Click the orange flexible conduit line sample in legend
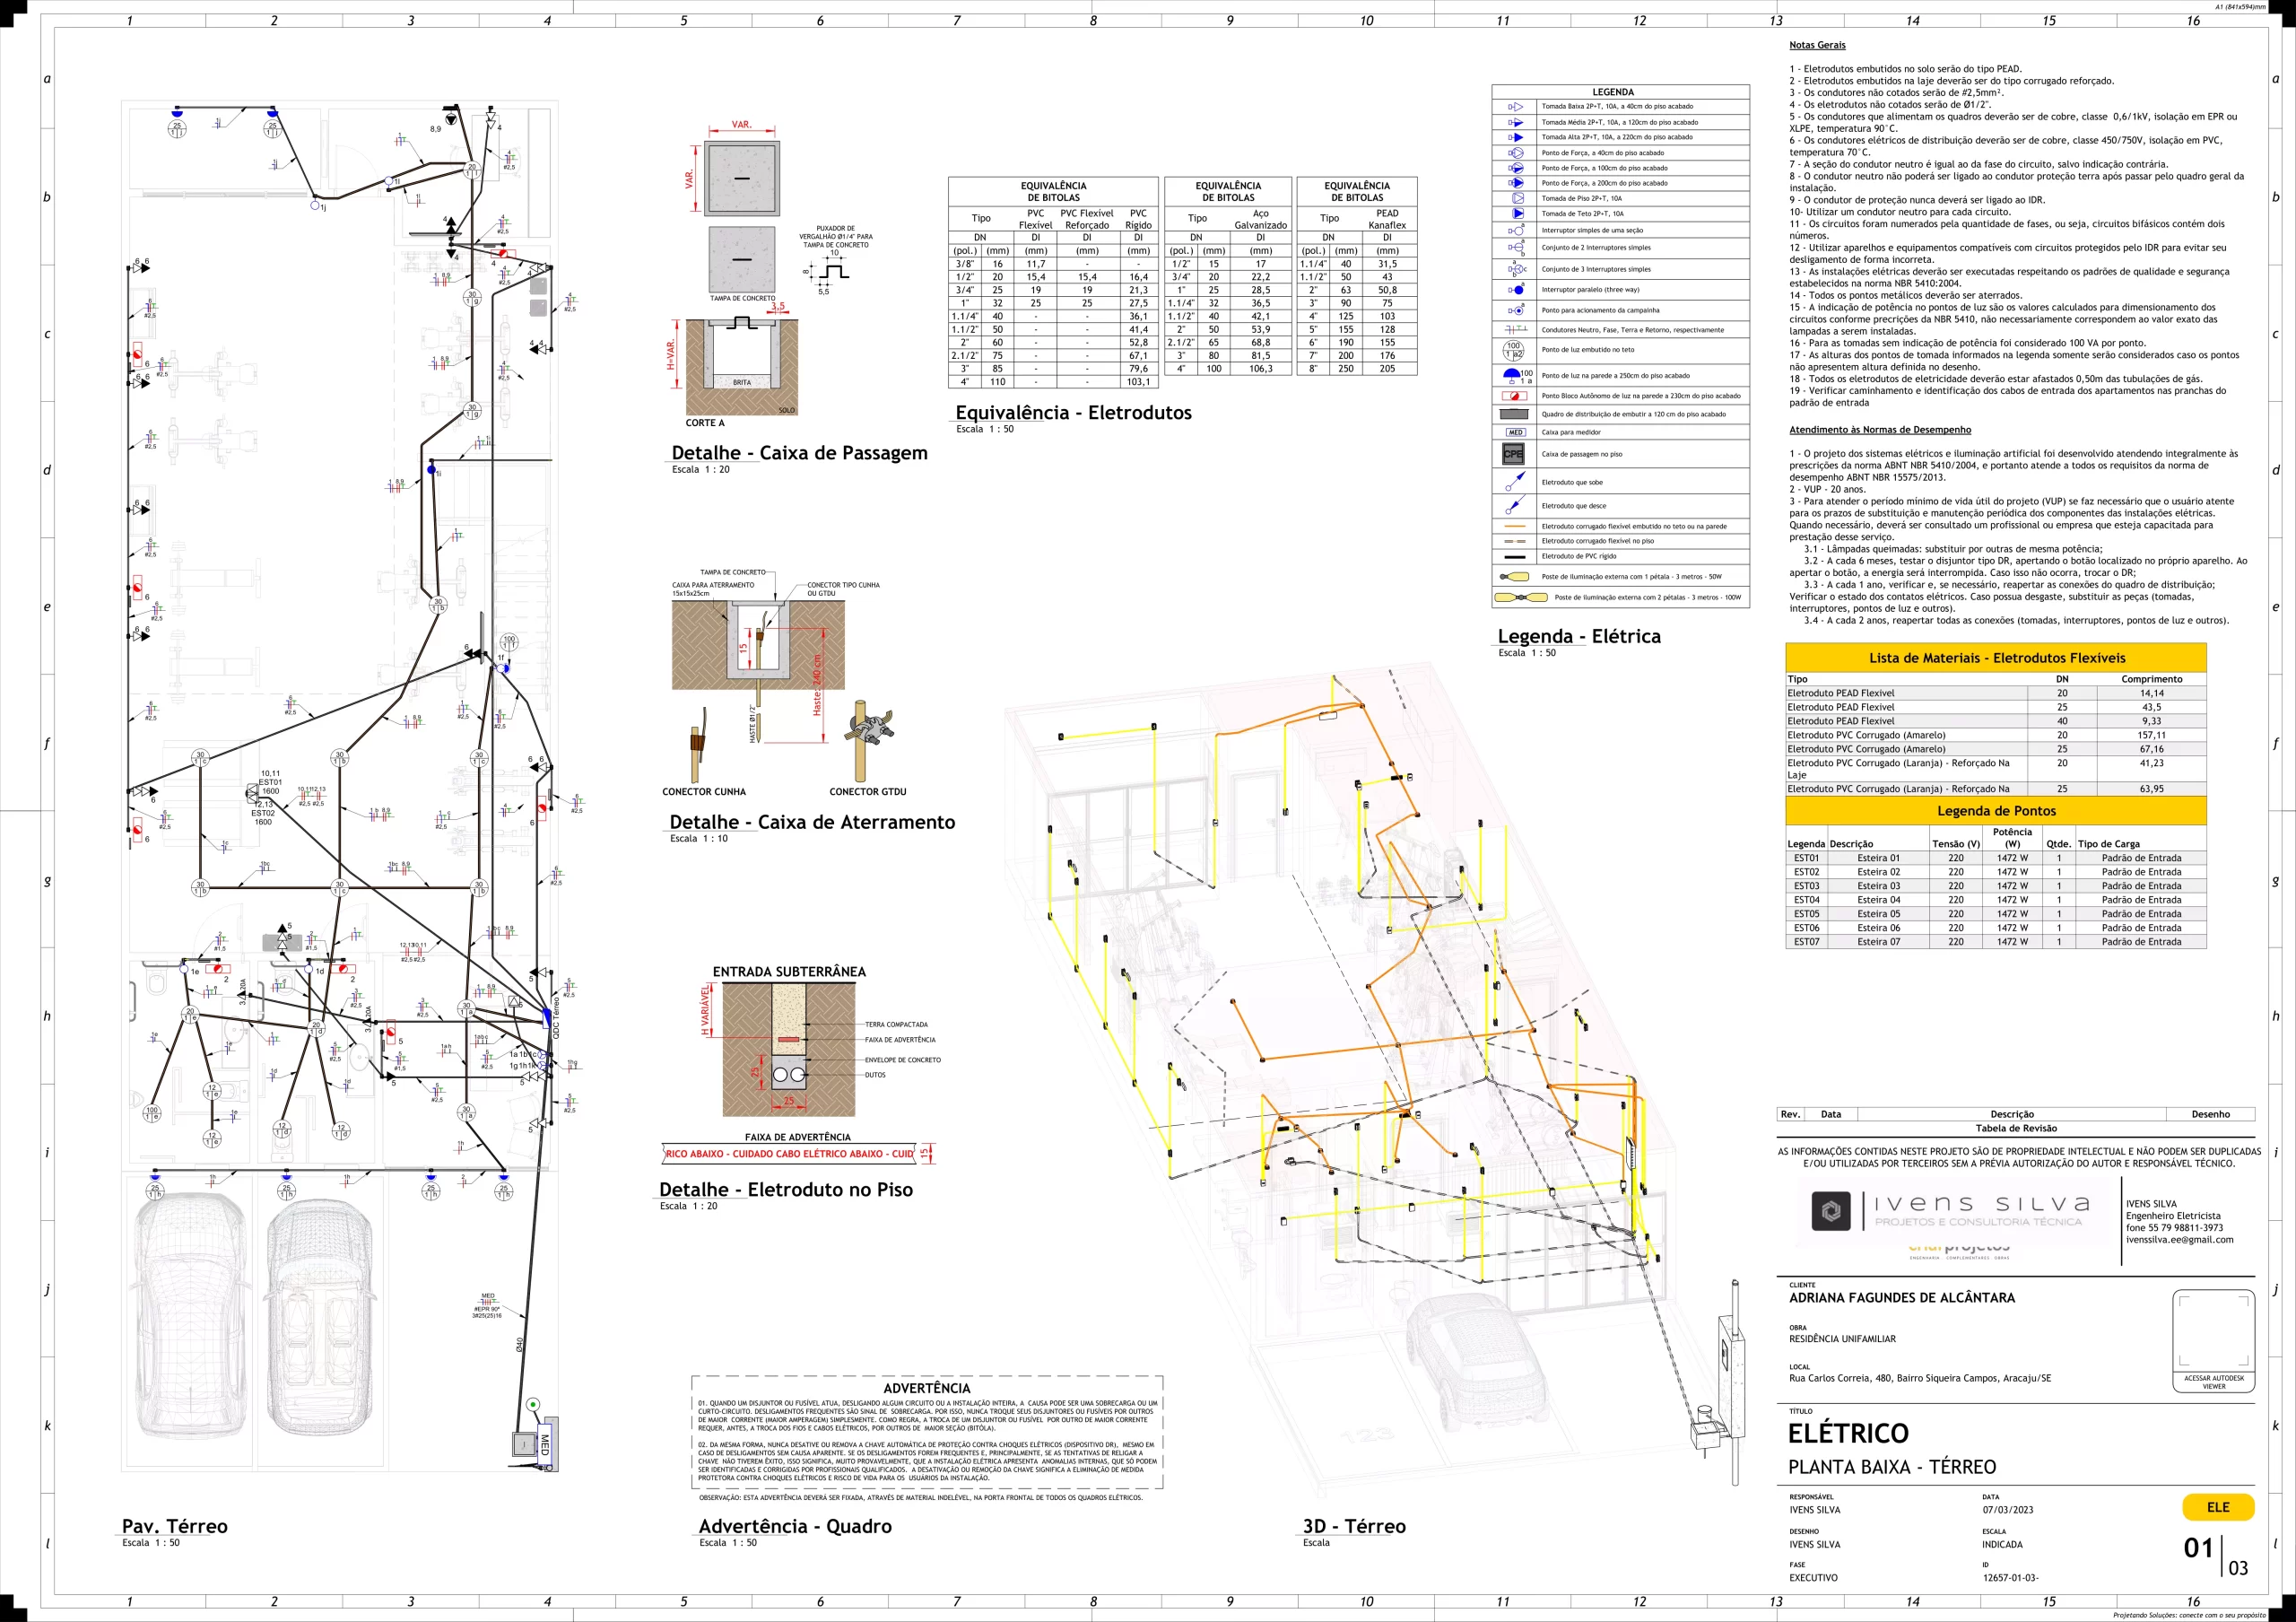Image resolution: width=2296 pixels, height=1622 pixels. pos(1515,526)
